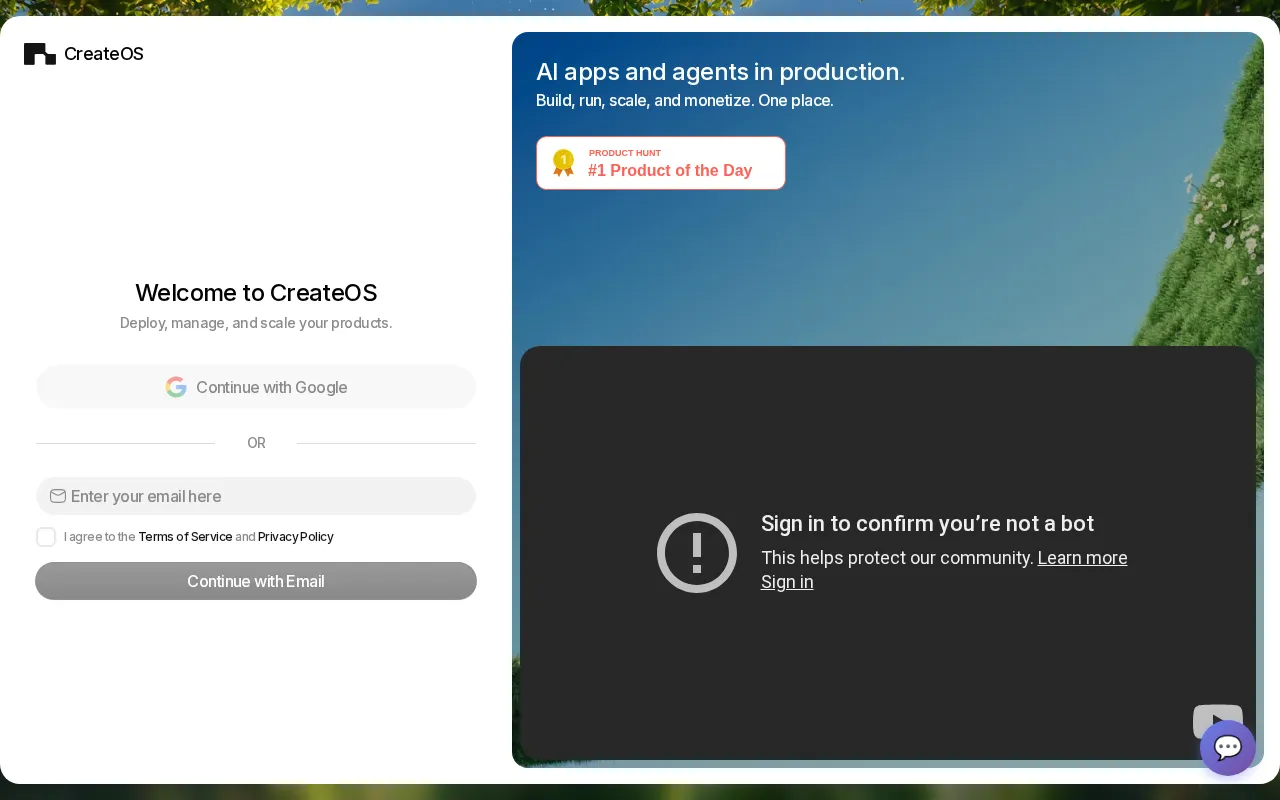
Task: Open the chat support bubble
Action: pos(1228,748)
